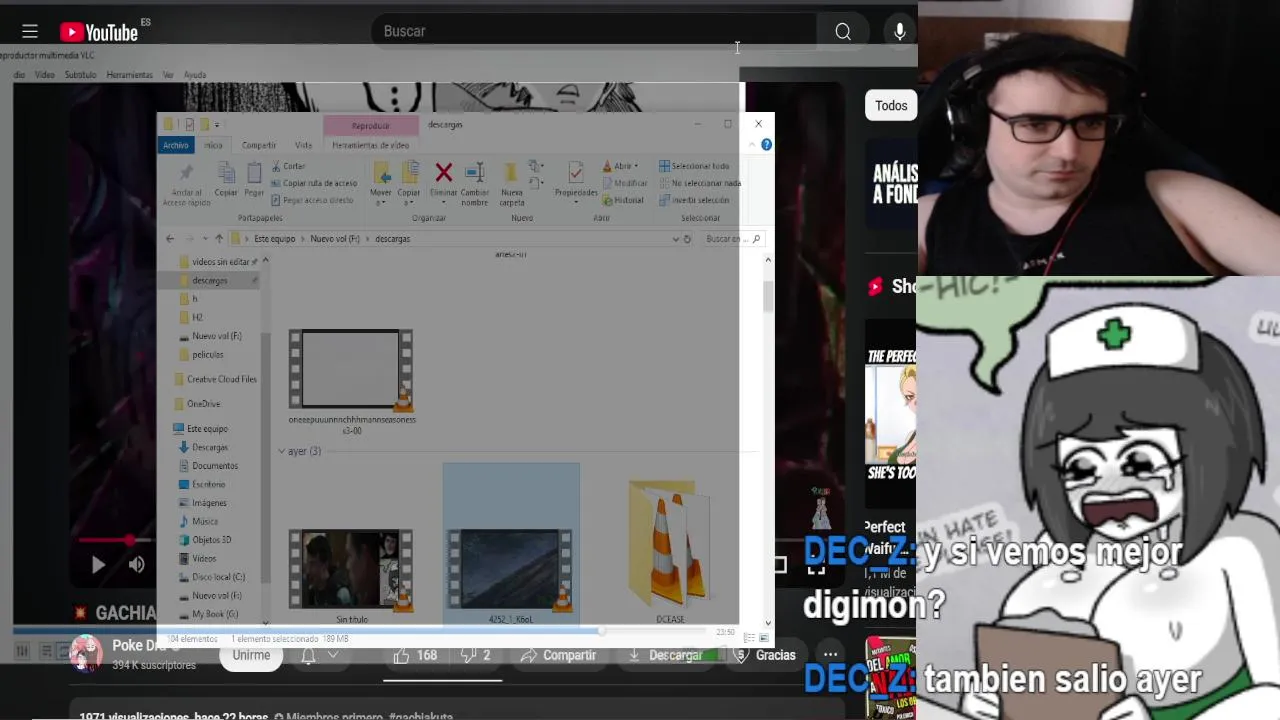Viewport: 1280px width, 720px height.
Task: Click the Copiar ribbon icon
Action: point(226,174)
